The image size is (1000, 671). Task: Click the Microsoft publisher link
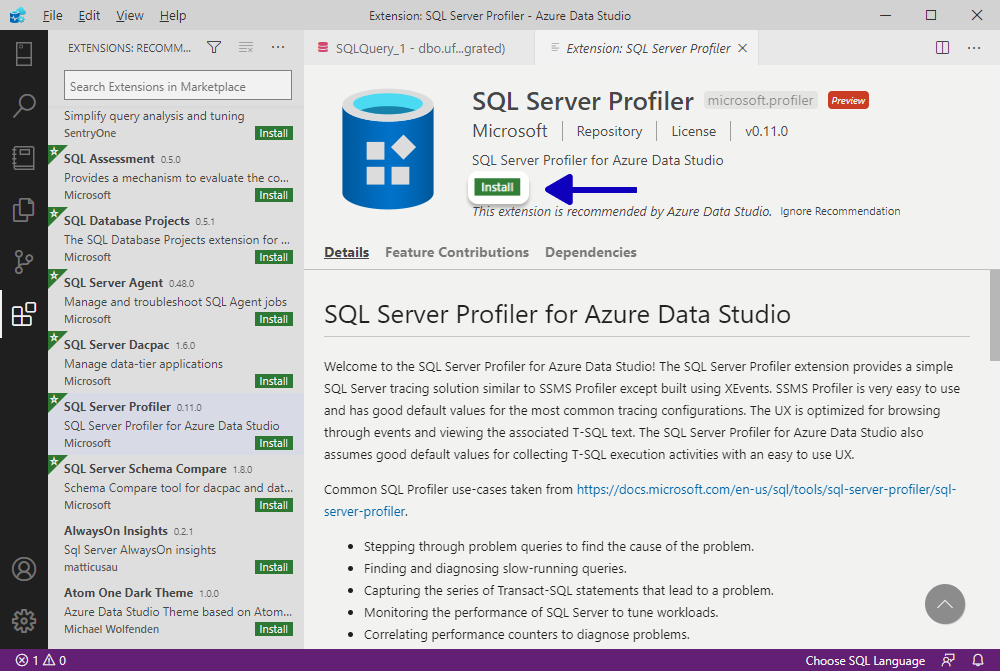pyautogui.click(x=510, y=131)
